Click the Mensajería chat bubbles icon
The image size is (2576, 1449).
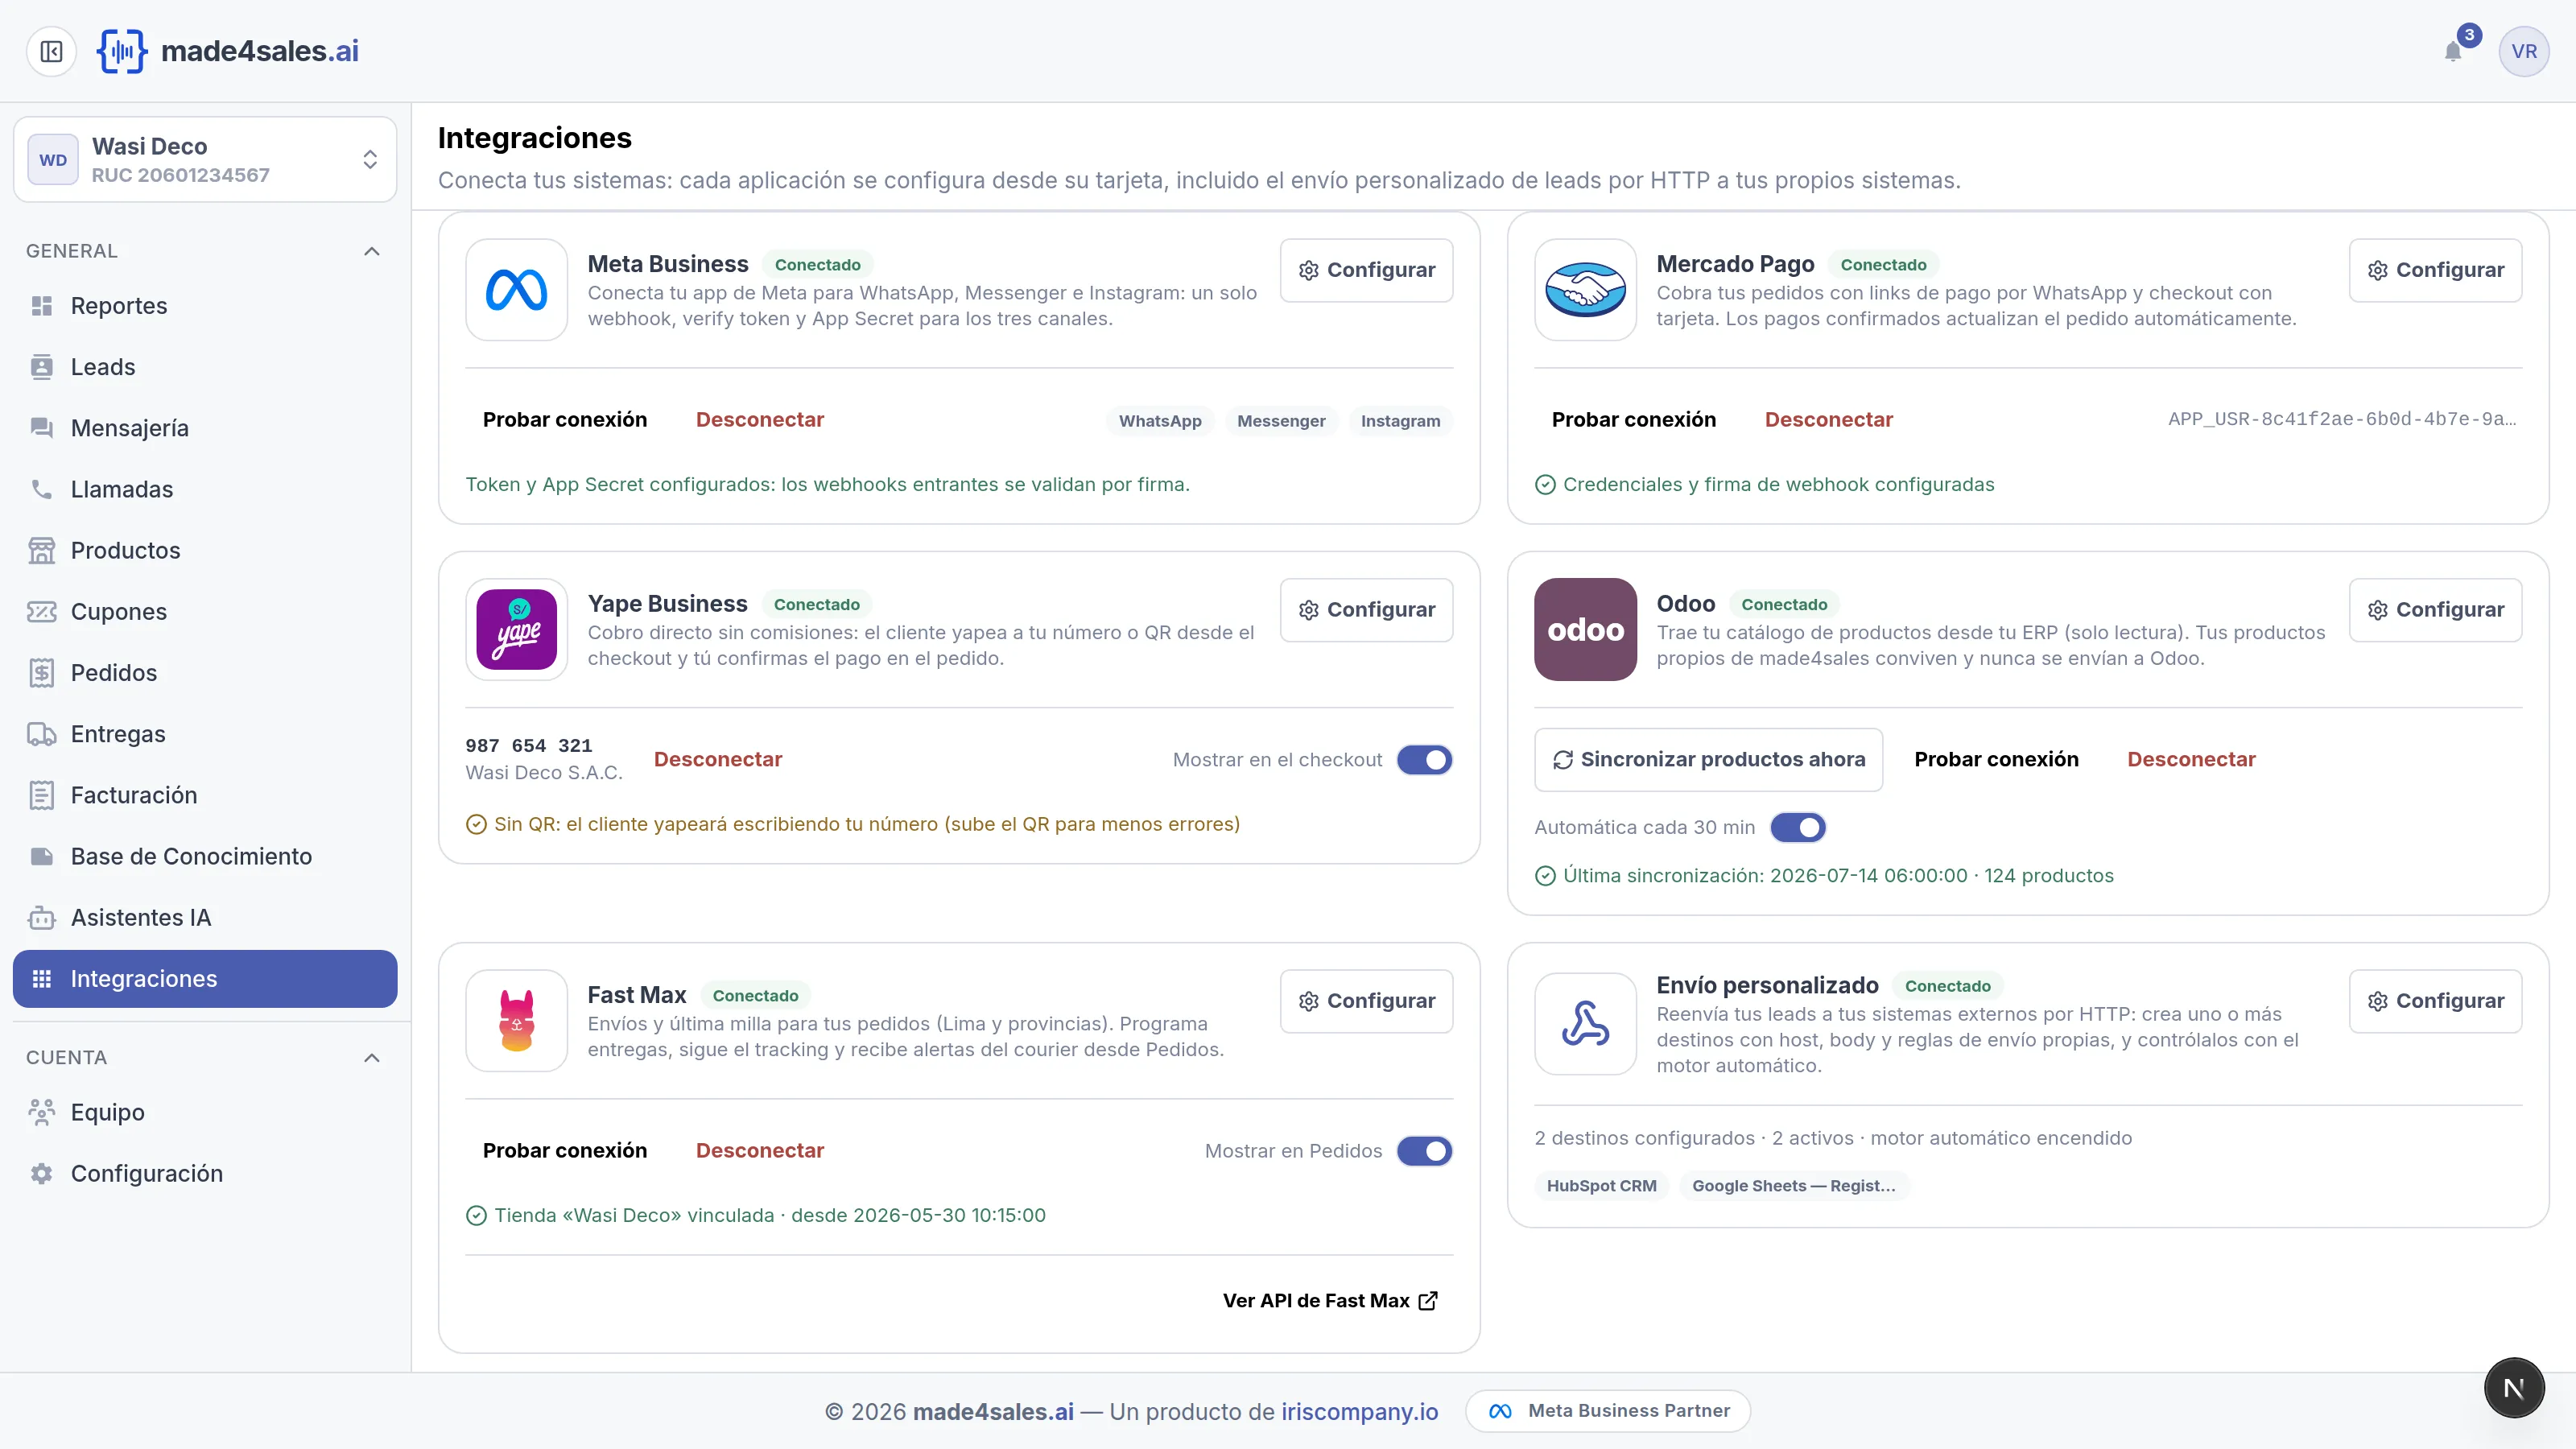click(x=41, y=428)
